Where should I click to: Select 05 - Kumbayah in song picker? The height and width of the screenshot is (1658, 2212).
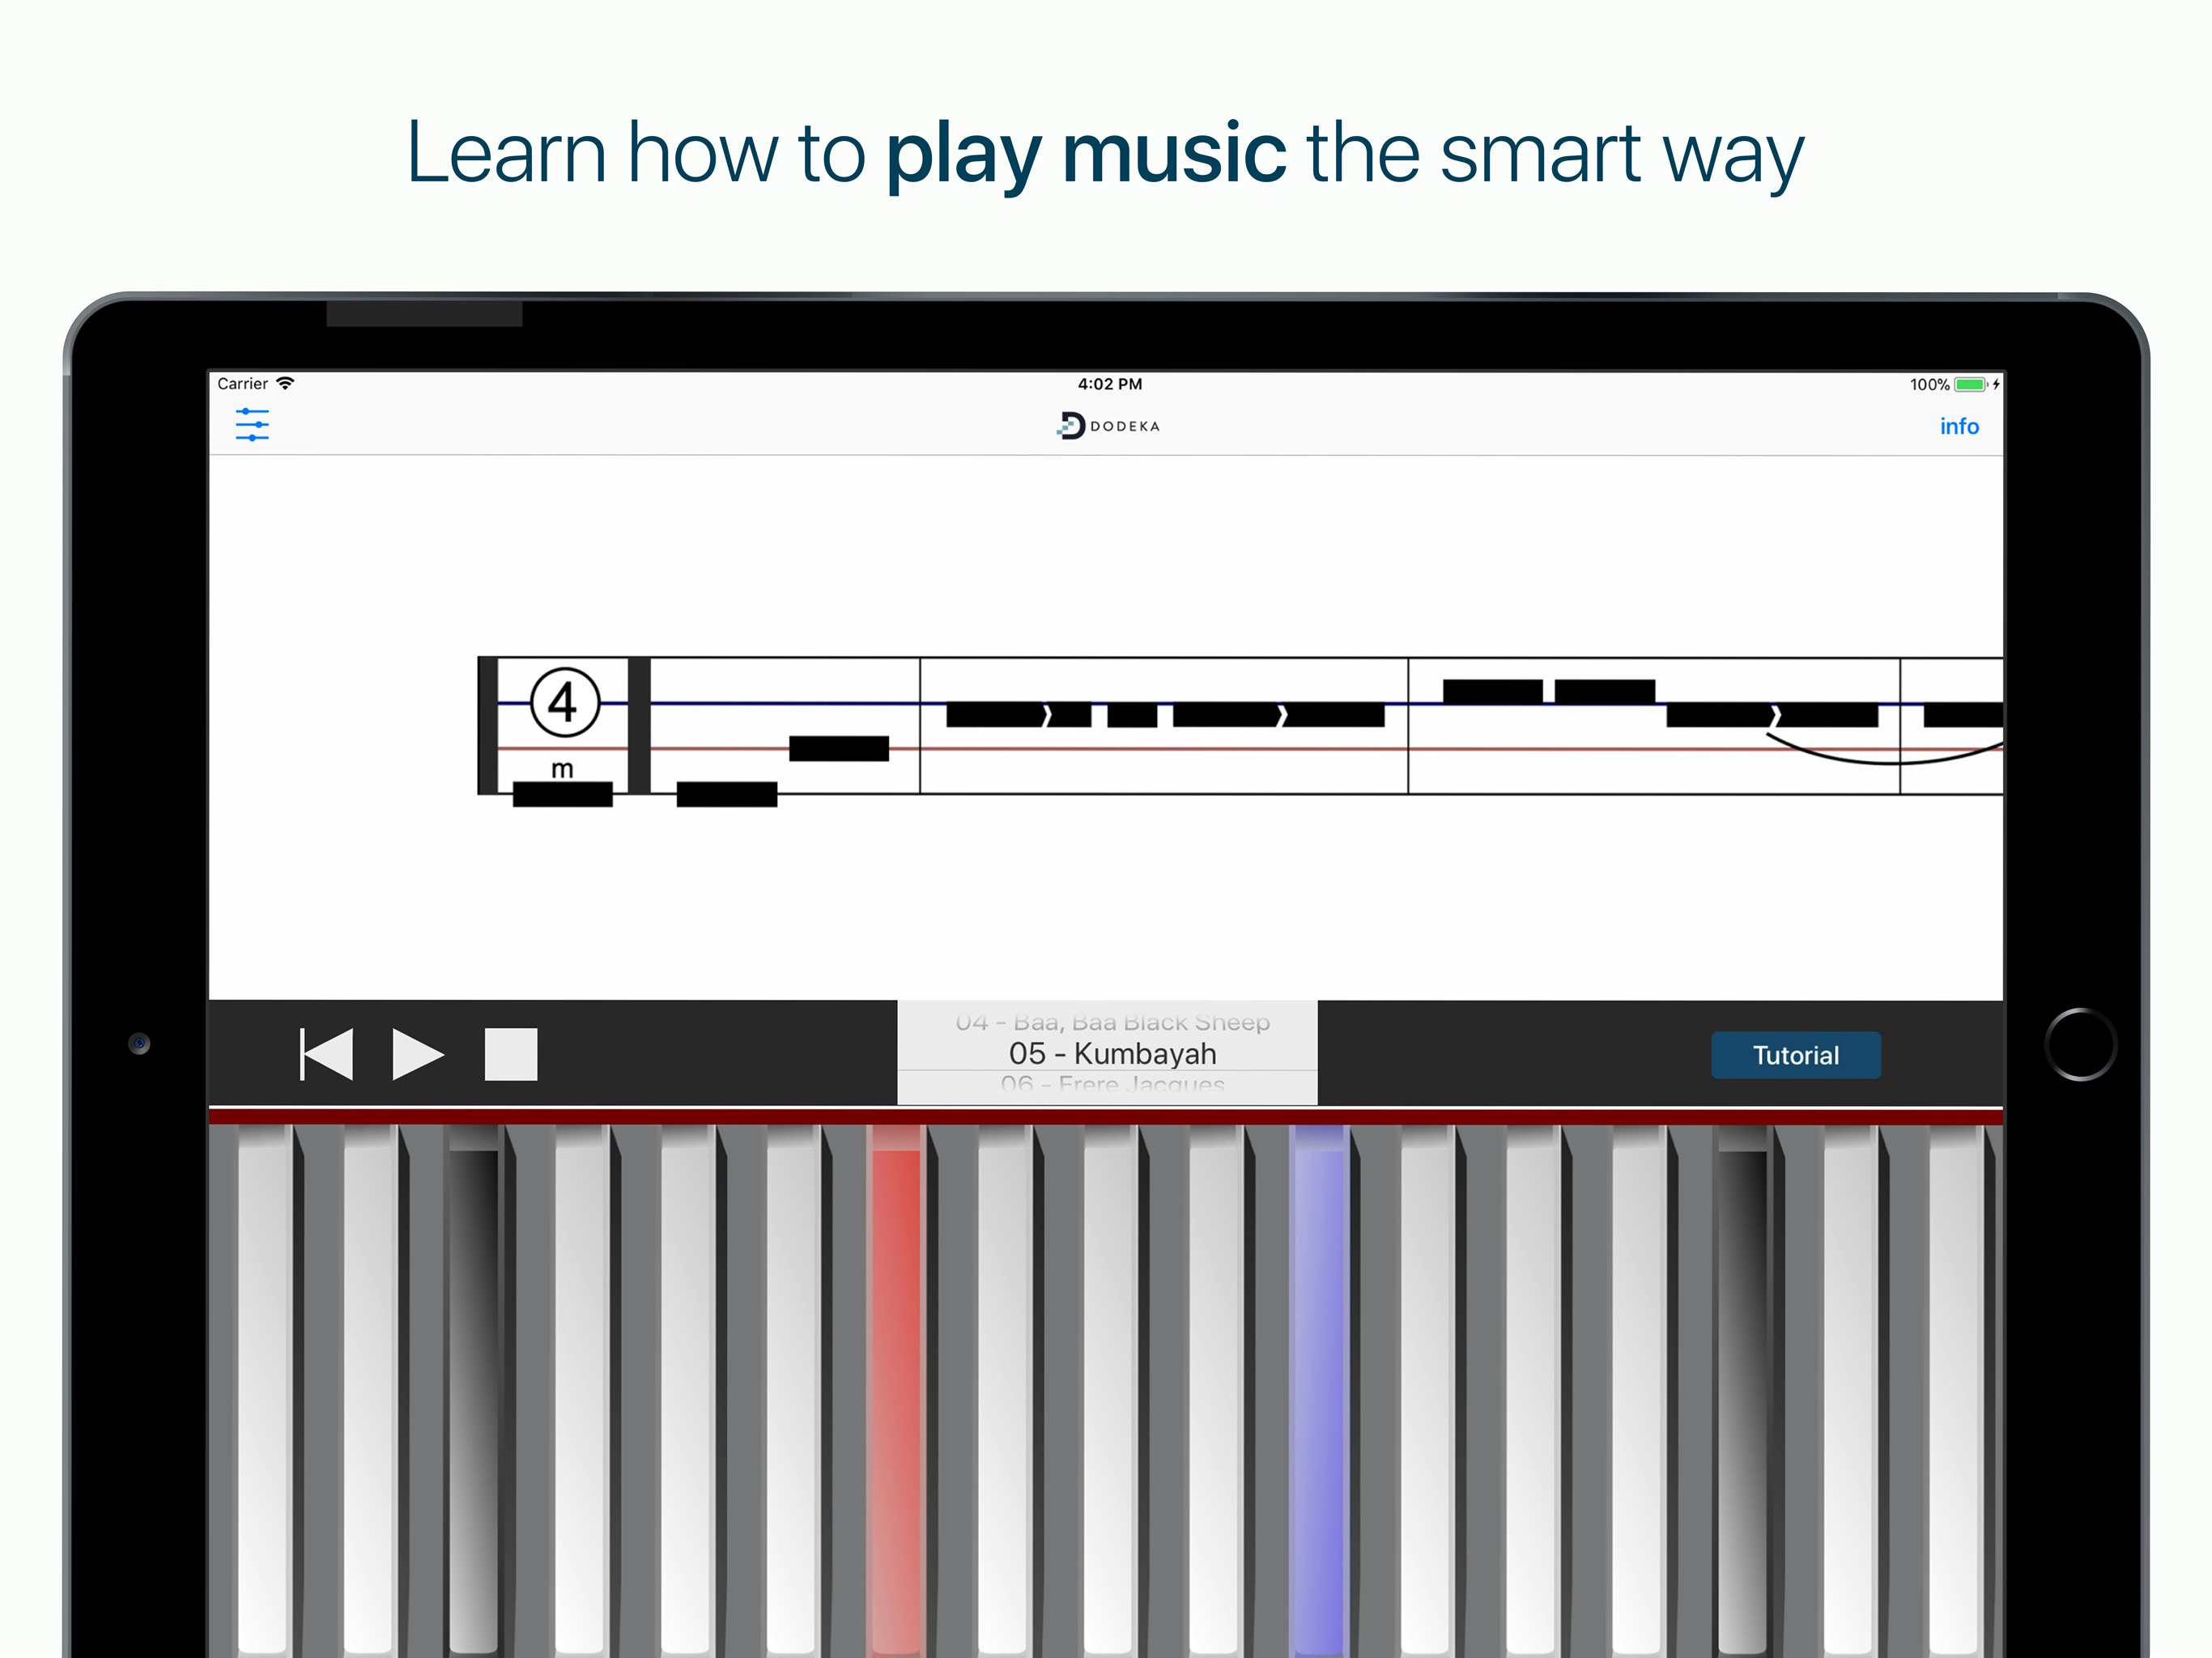coord(1112,1053)
